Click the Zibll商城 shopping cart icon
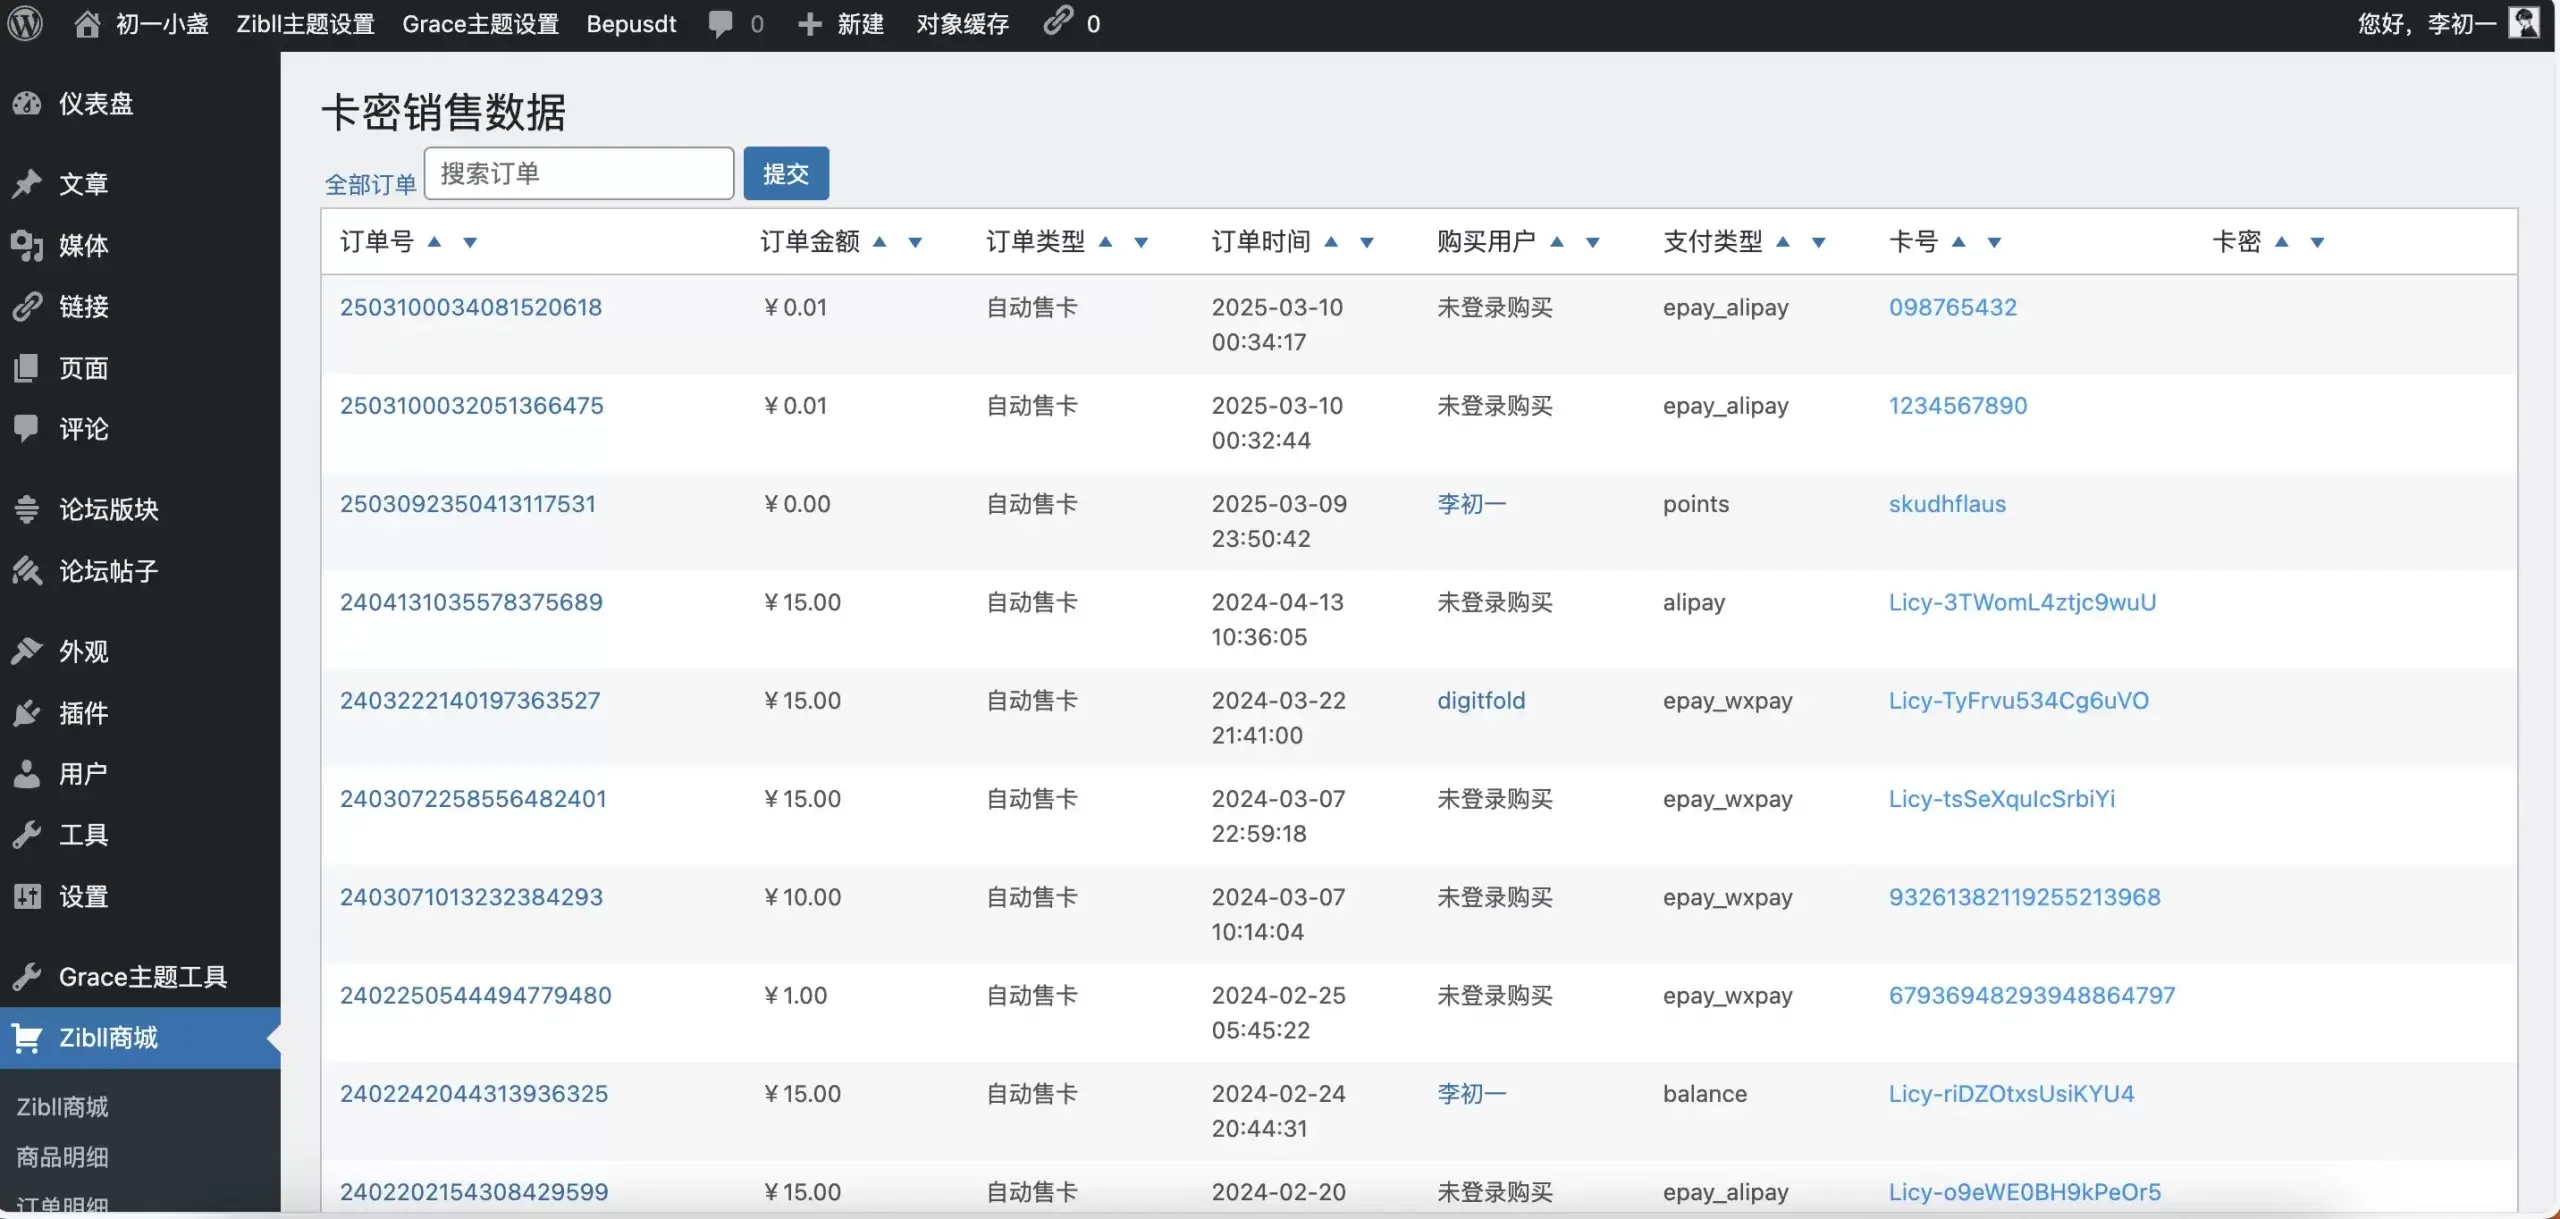2560x1219 pixels. (x=27, y=1038)
